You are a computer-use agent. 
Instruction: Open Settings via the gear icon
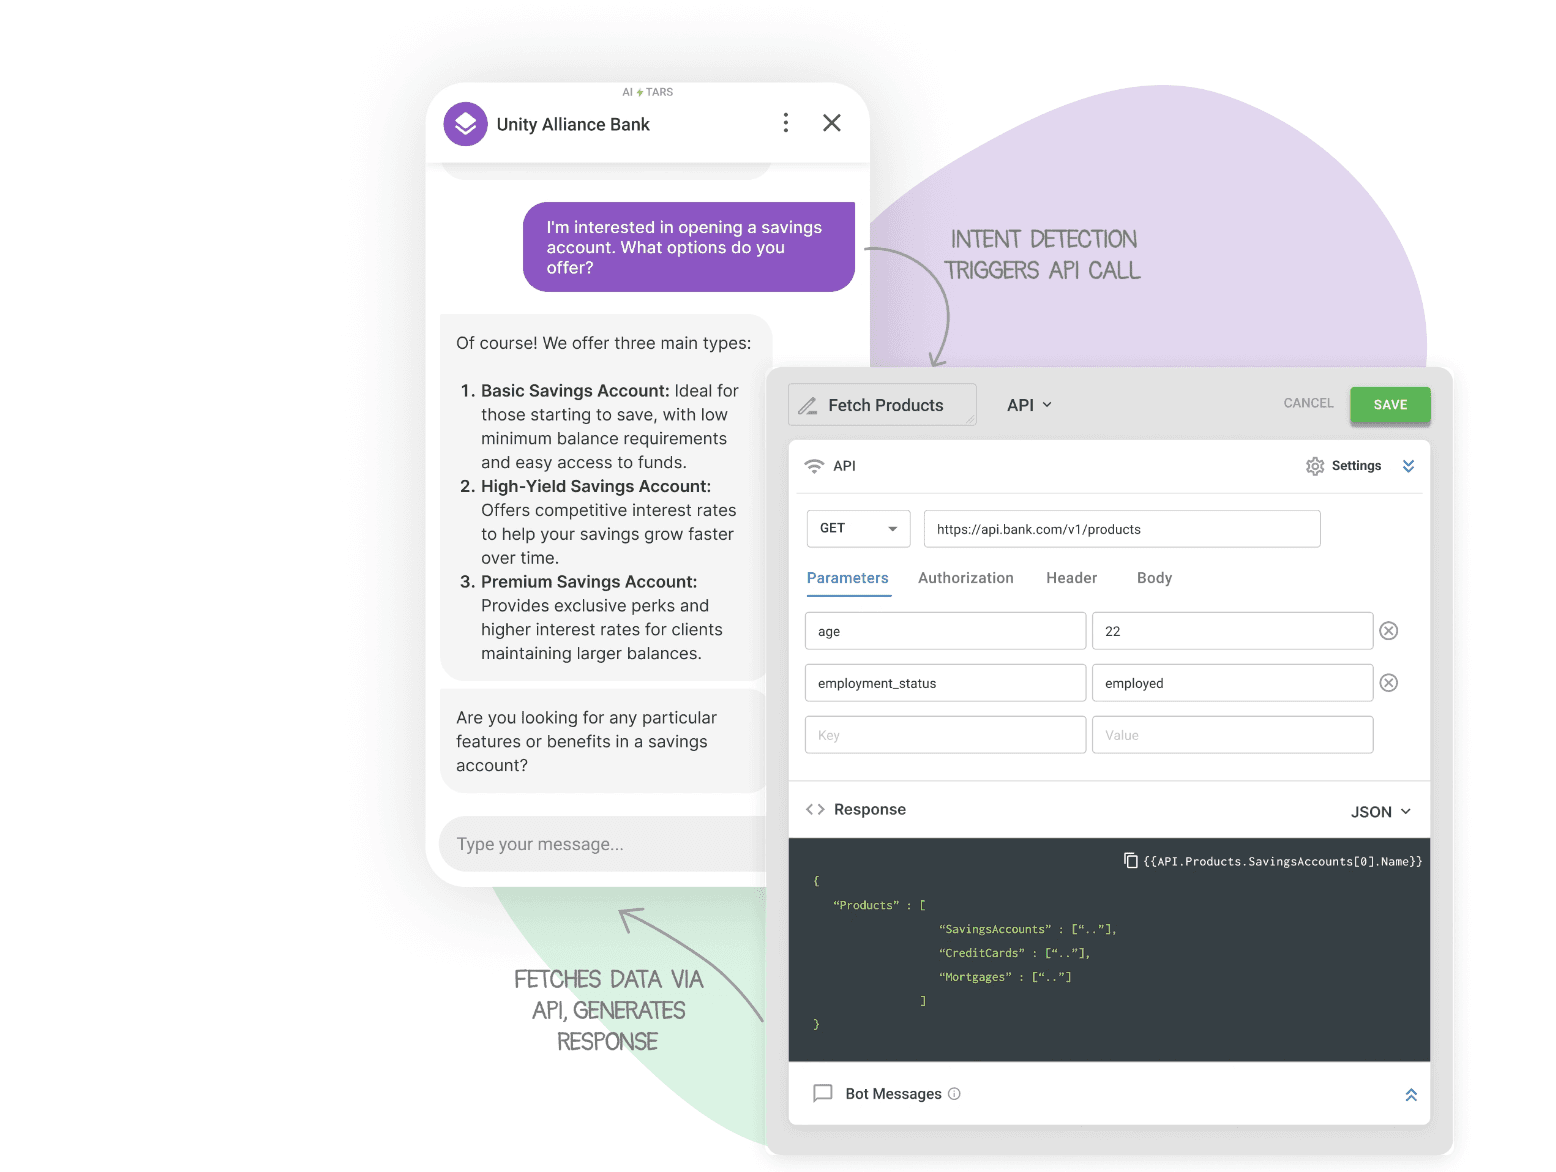(1315, 466)
